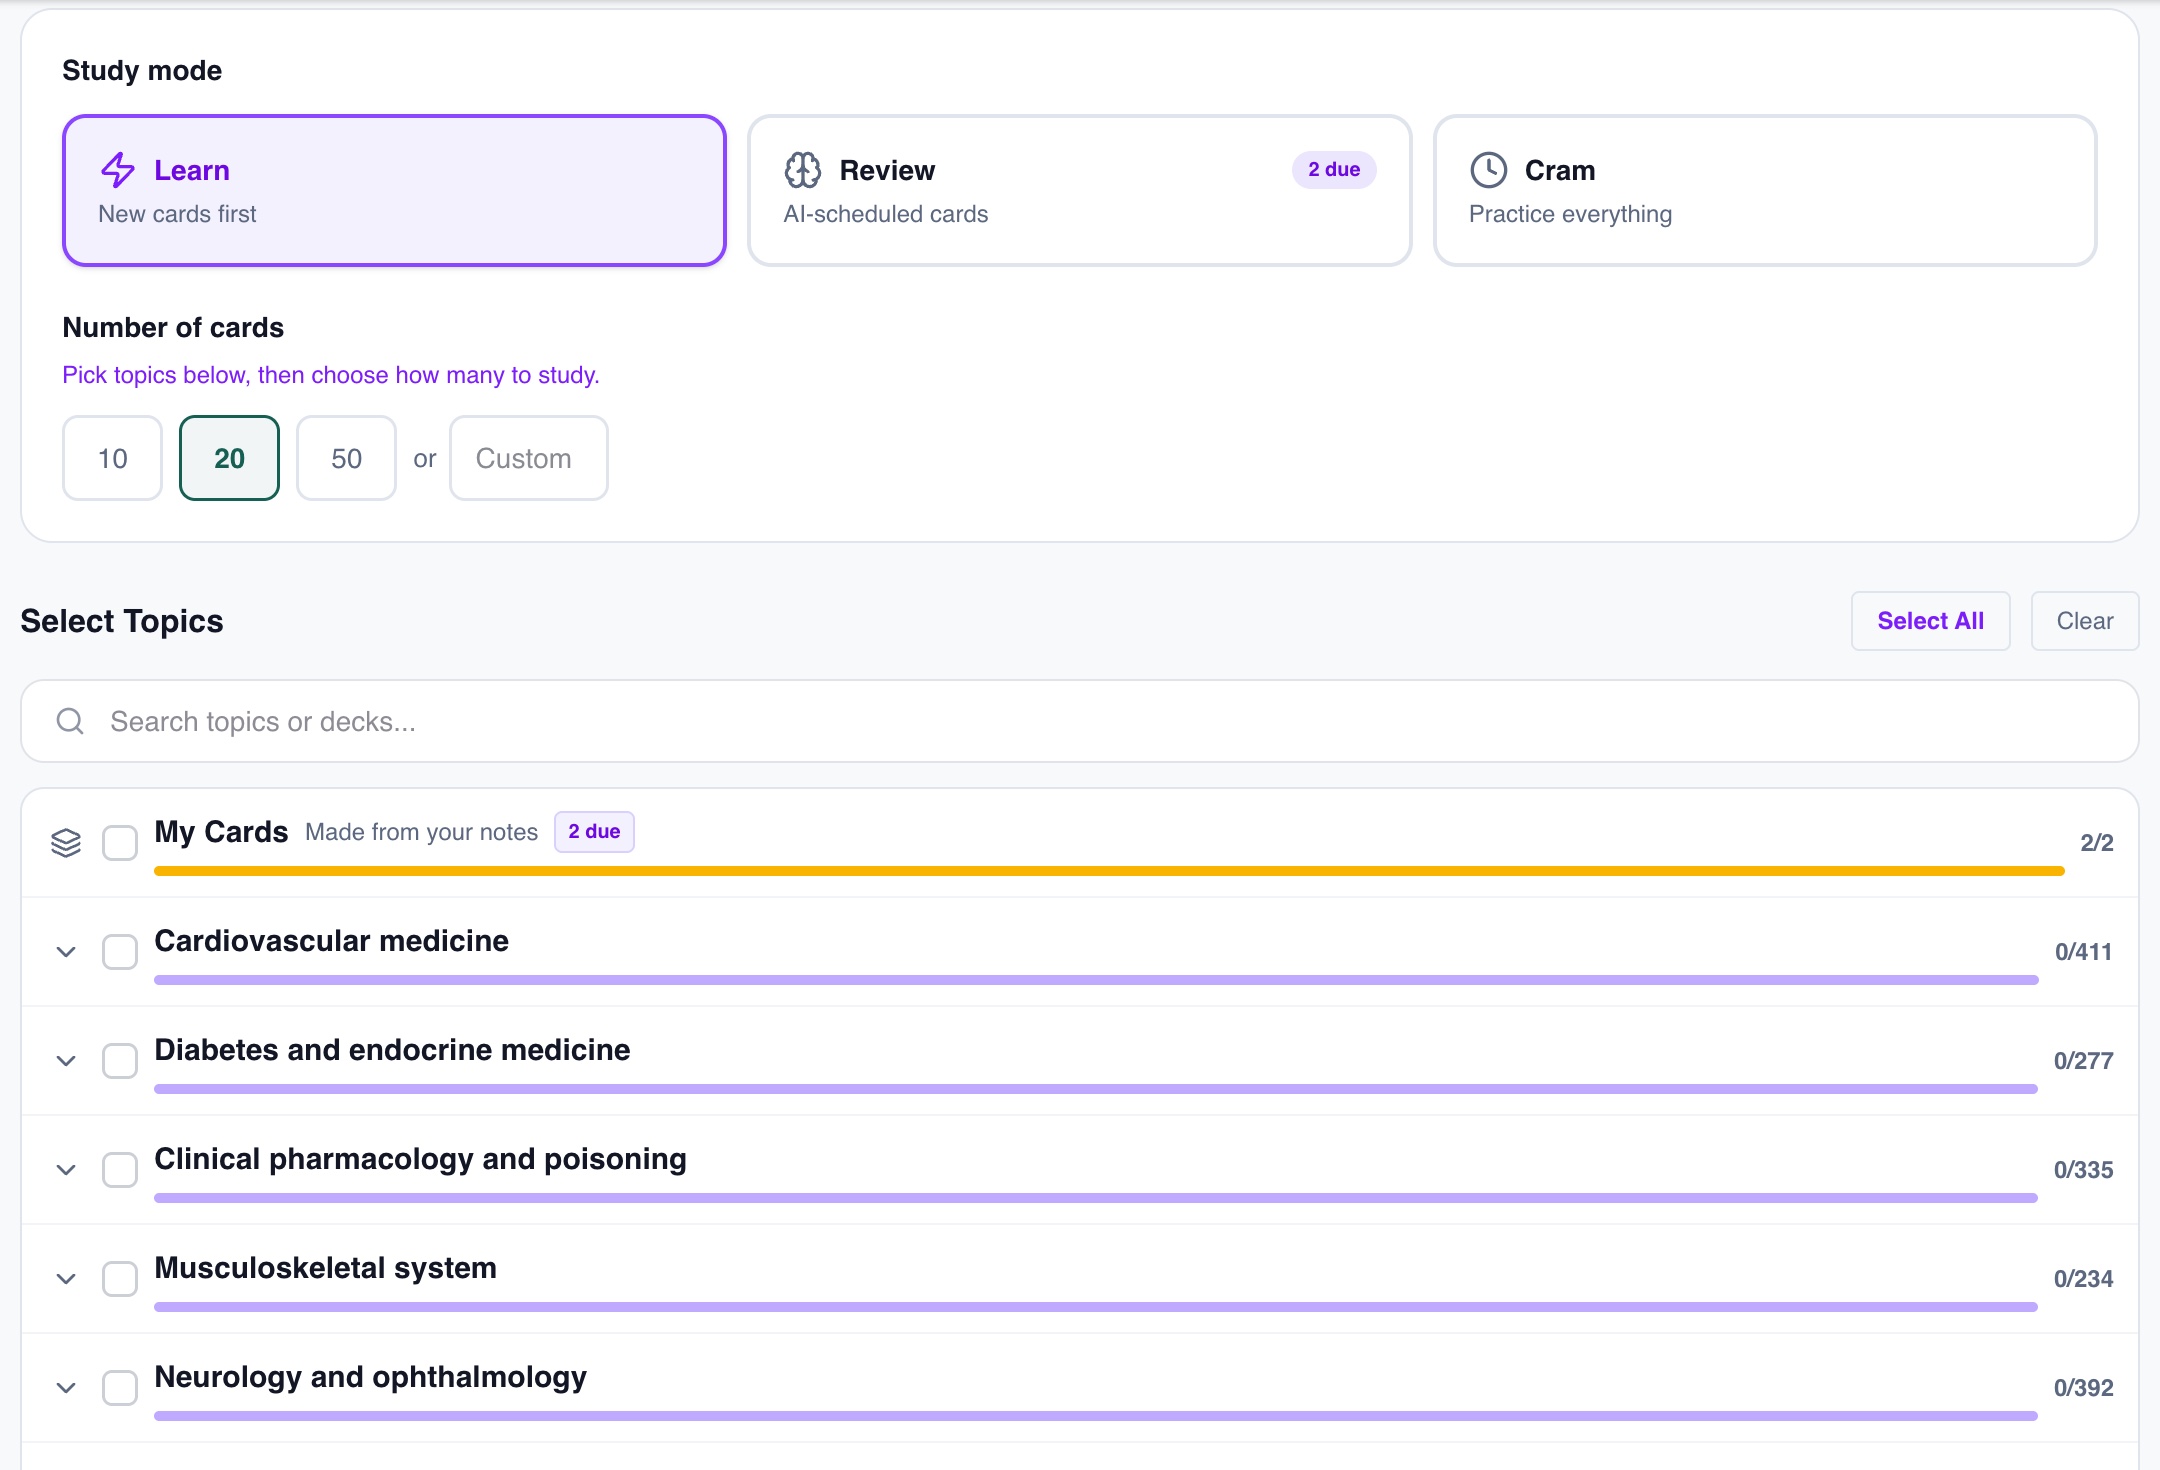
Task: Check the My Cards checkbox
Action: 120,843
